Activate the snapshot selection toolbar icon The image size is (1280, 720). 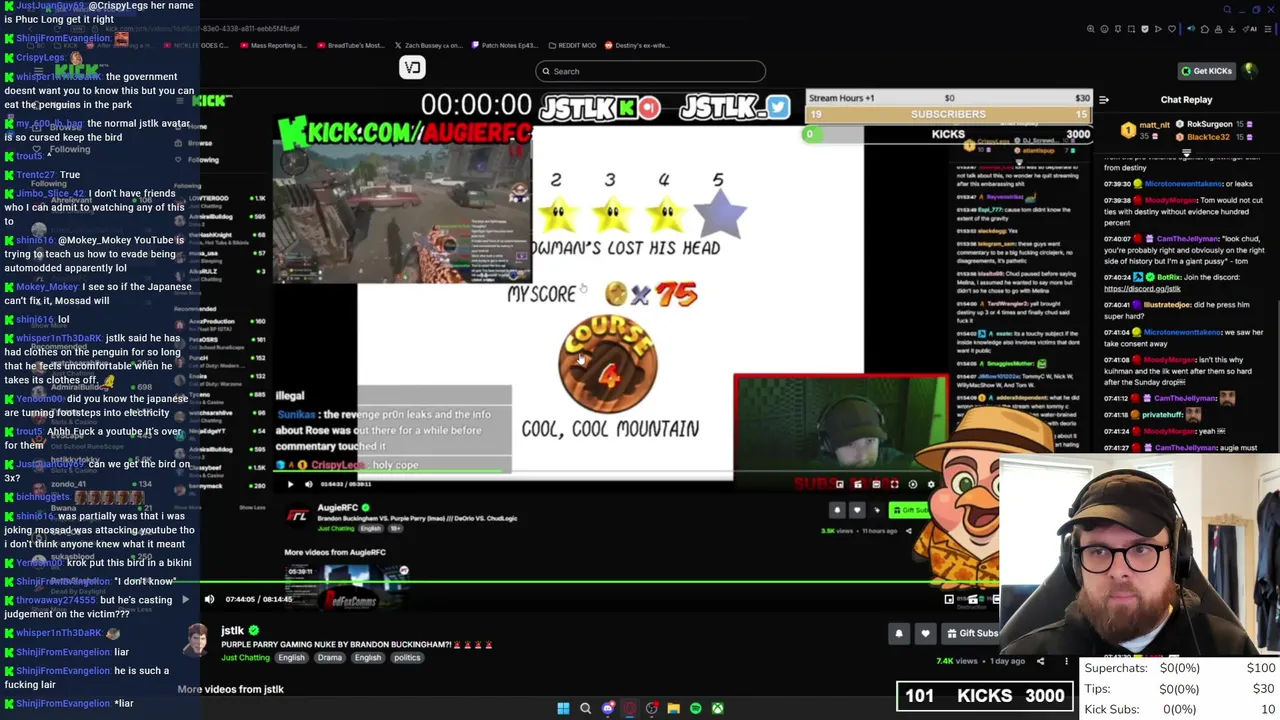[1131, 29]
